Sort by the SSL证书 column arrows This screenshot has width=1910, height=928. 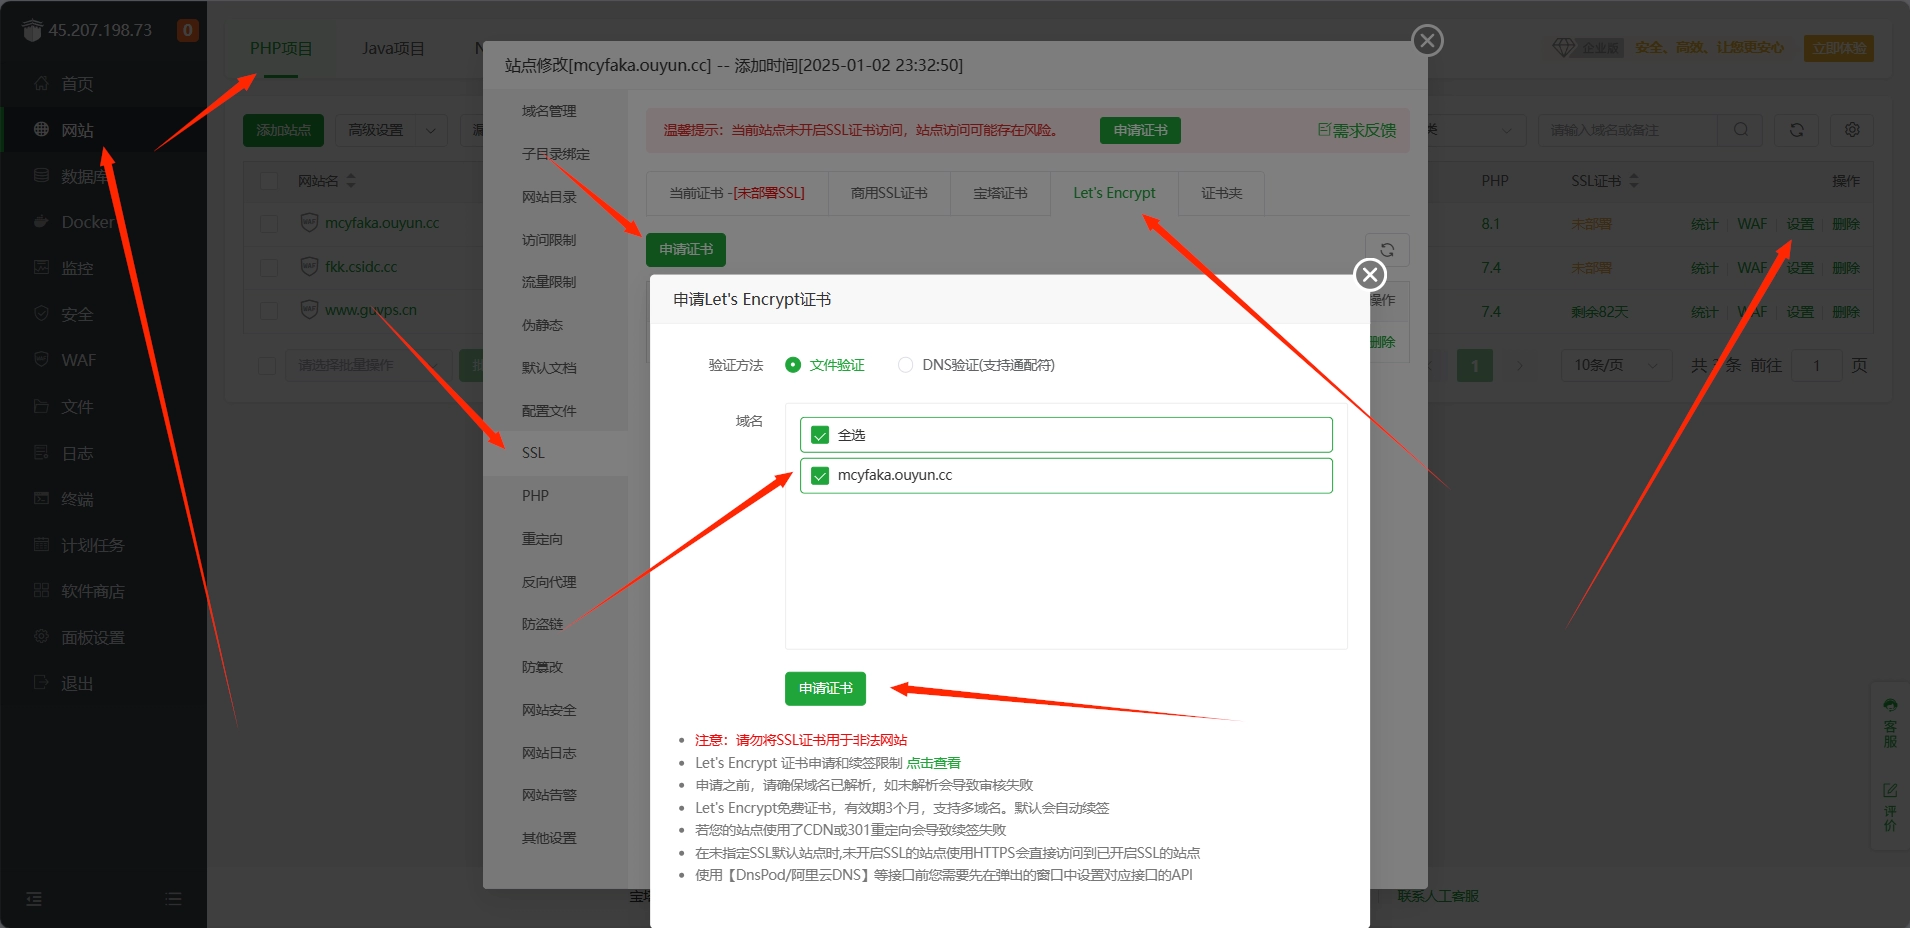pos(1634,180)
